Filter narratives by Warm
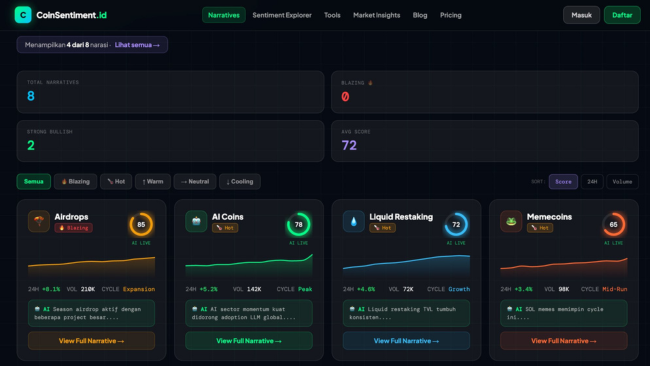The image size is (650, 366). (153, 182)
